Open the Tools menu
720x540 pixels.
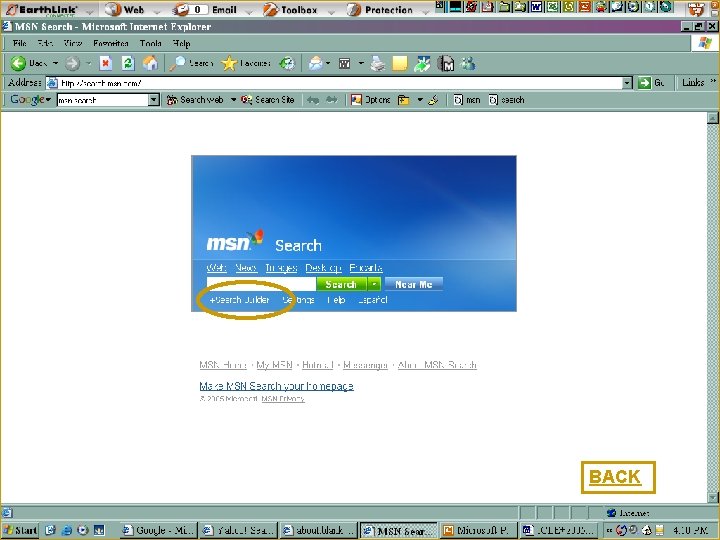(x=151, y=43)
